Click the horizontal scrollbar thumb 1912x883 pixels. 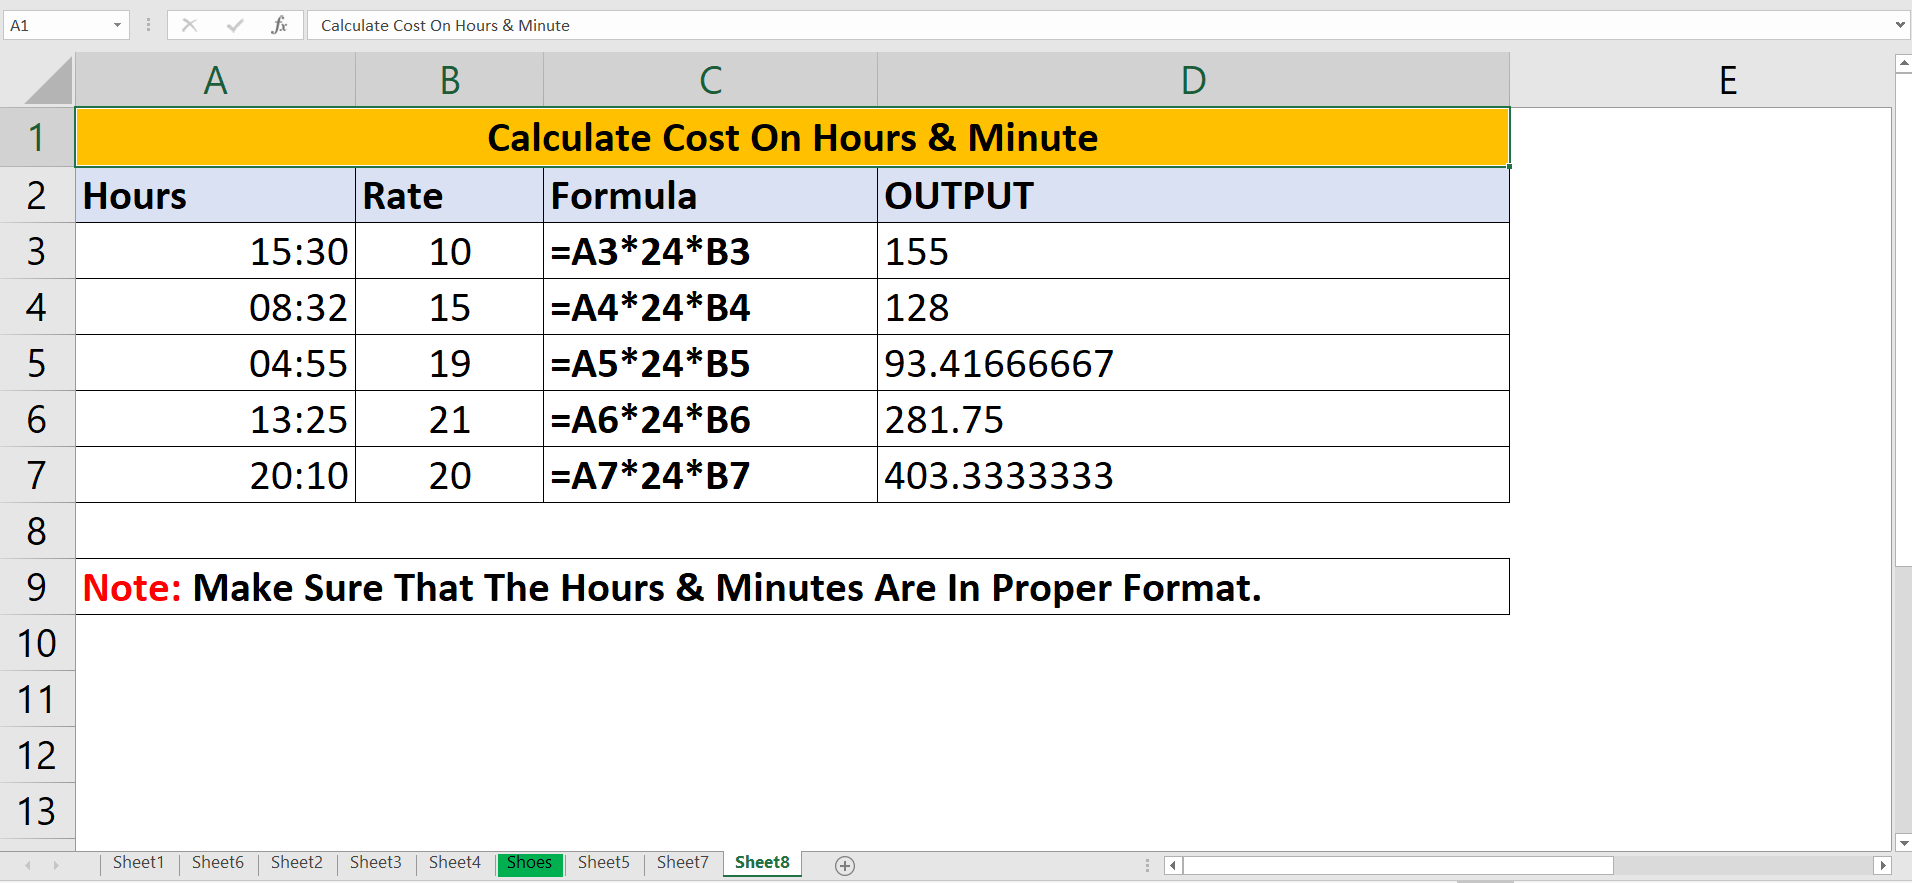click(1398, 865)
